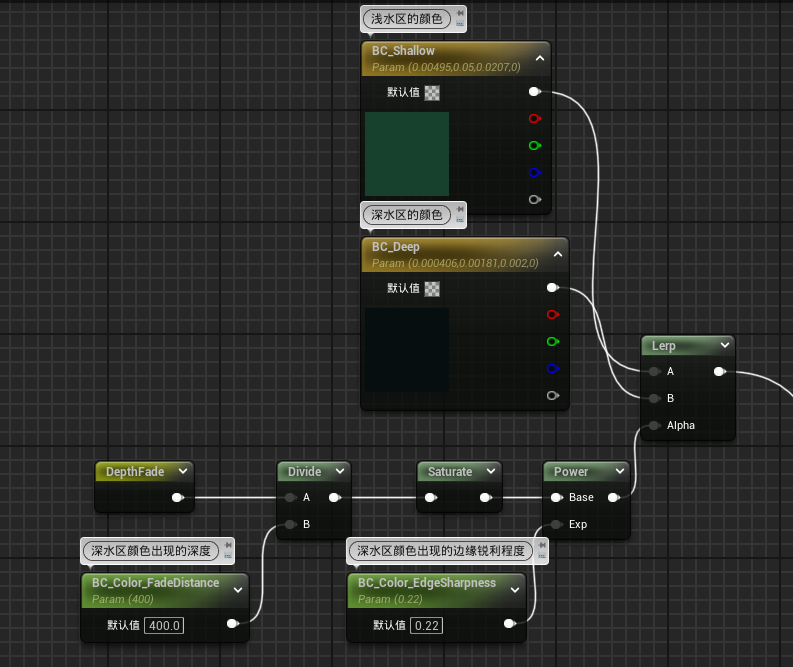Image resolution: width=793 pixels, height=667 pixels.
Task: Click the alpha output pin of BC_Deep
Action: coord(552,395)
